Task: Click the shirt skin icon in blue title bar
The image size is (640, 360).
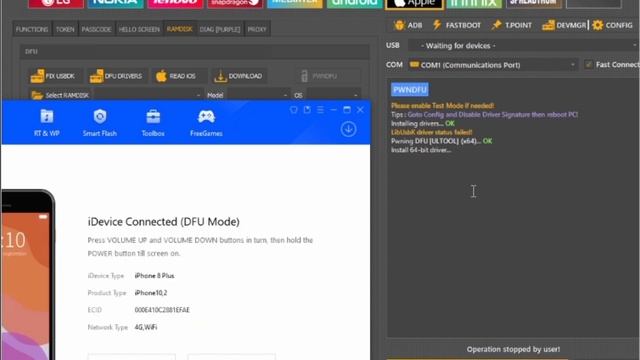Action: click(x=293, y=110)
